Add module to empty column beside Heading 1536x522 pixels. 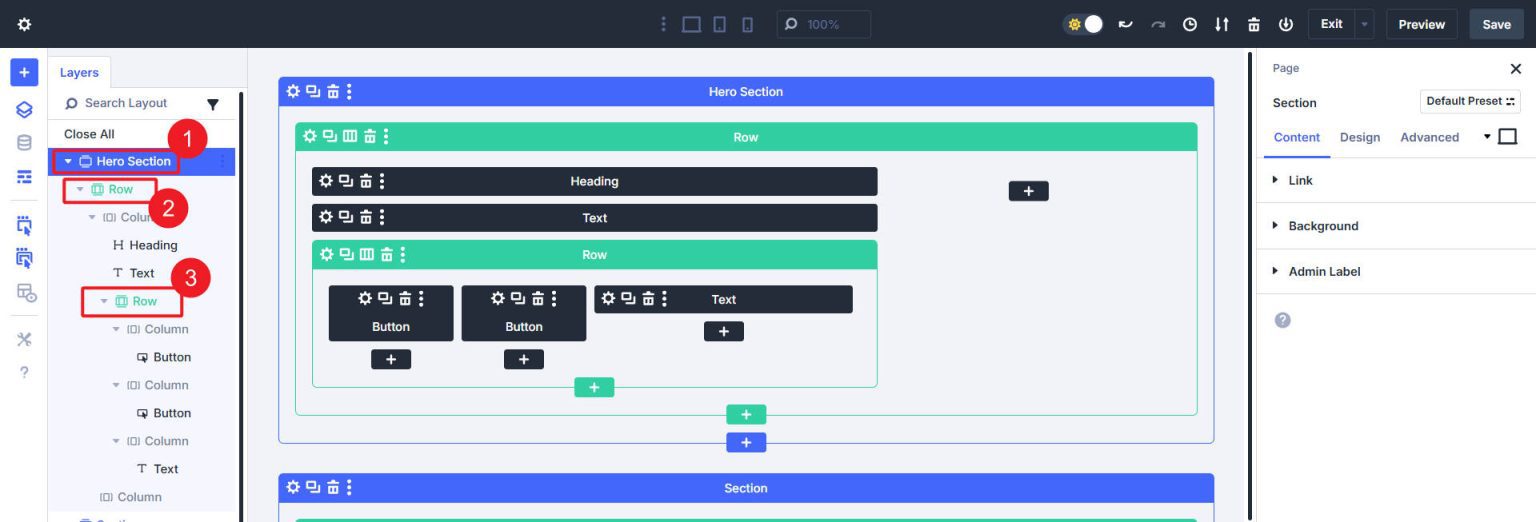click(1028, 191)
